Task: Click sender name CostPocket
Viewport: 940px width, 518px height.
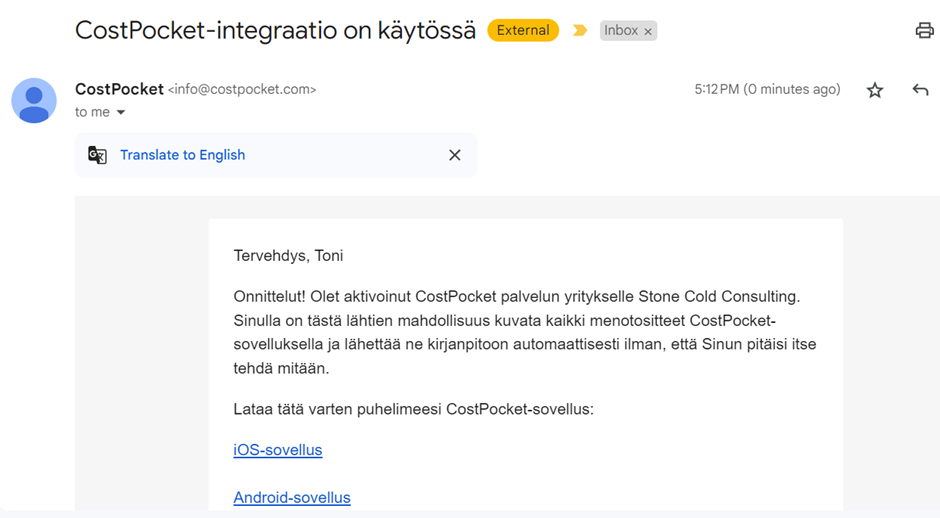Action: point(119,89)
